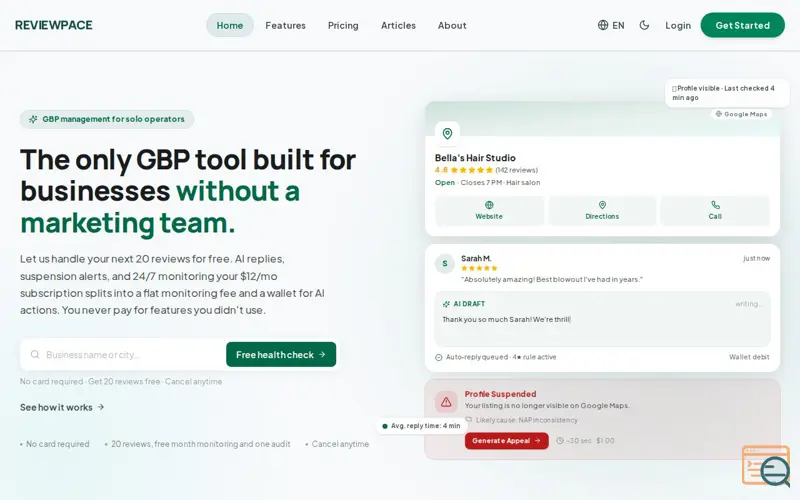
Task: Open the Articles page
Action: pyautogui.click(x=398, y=25)
